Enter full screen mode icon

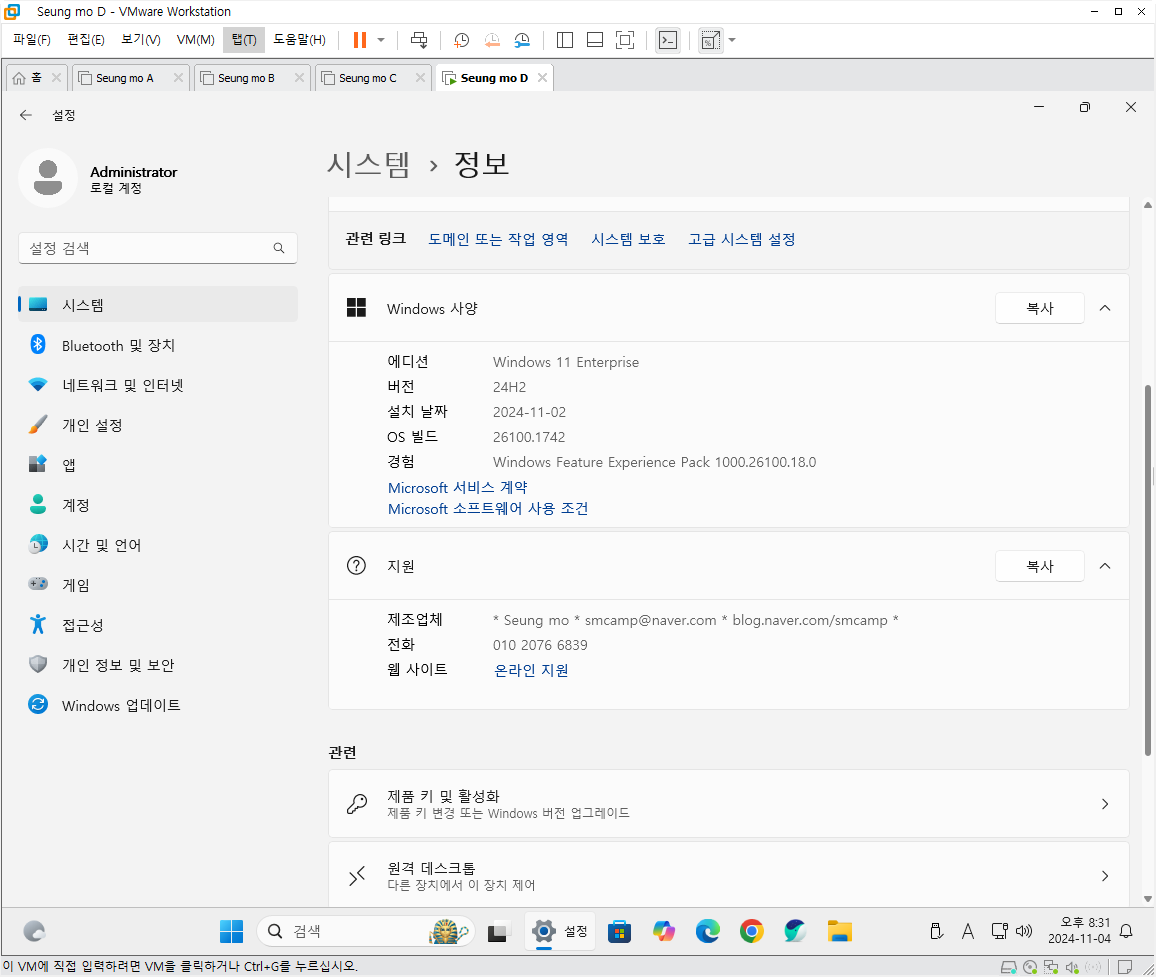tap(624, 40)
